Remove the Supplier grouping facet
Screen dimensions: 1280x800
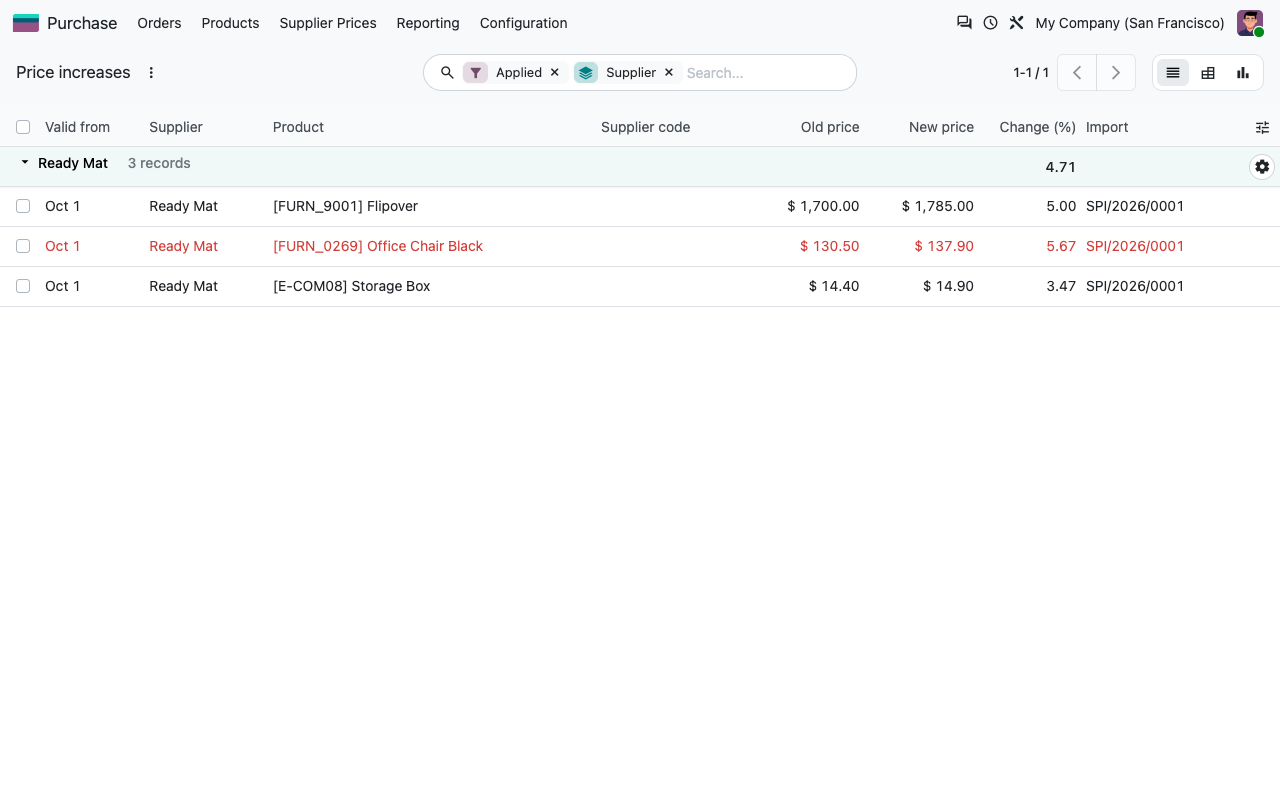669,72
